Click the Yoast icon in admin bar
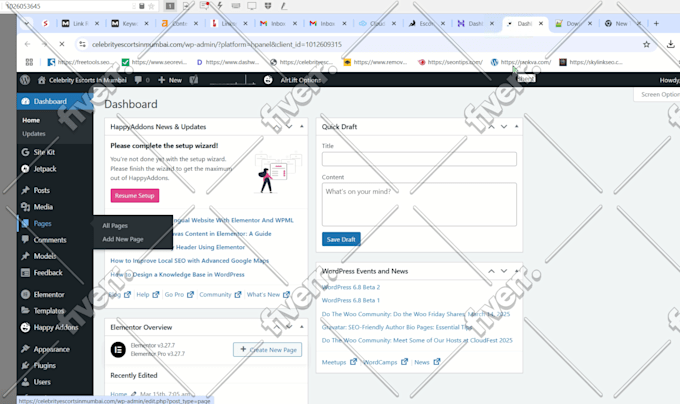Screen dimensions: 680x404 tap(193, 80)
